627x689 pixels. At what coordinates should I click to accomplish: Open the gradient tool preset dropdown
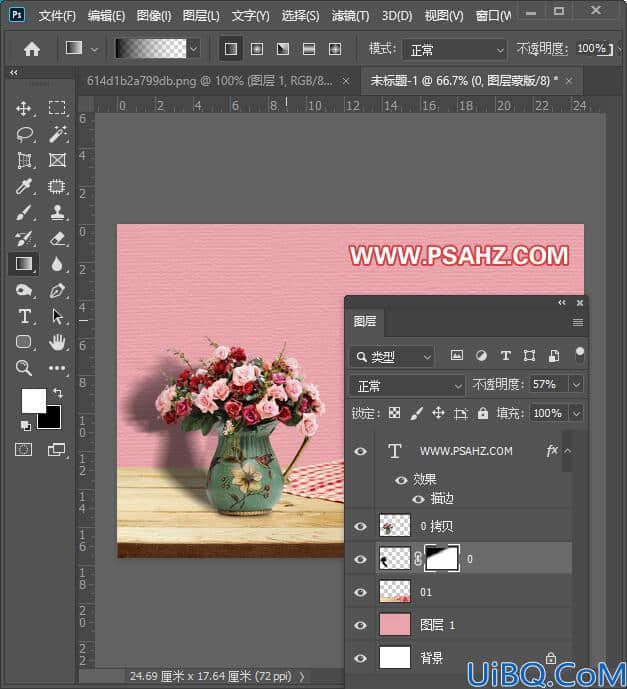click(x=94, y=50)
